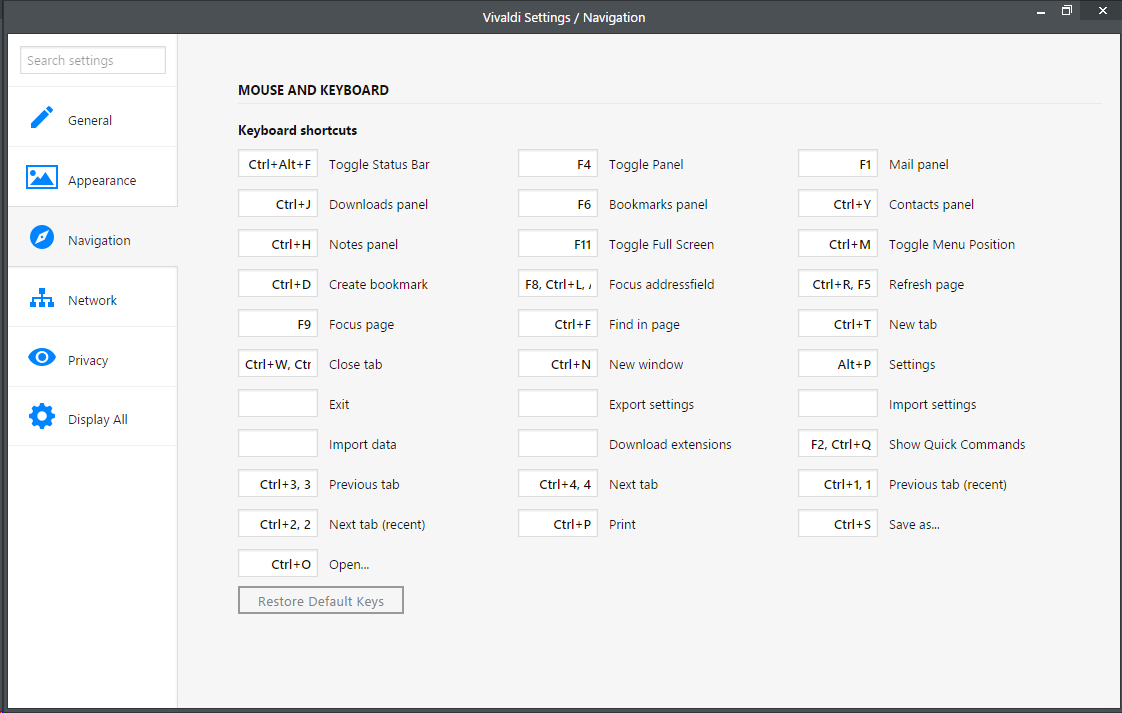
Task: Edit the Close tab shortcut field
Action: point(278,364)
